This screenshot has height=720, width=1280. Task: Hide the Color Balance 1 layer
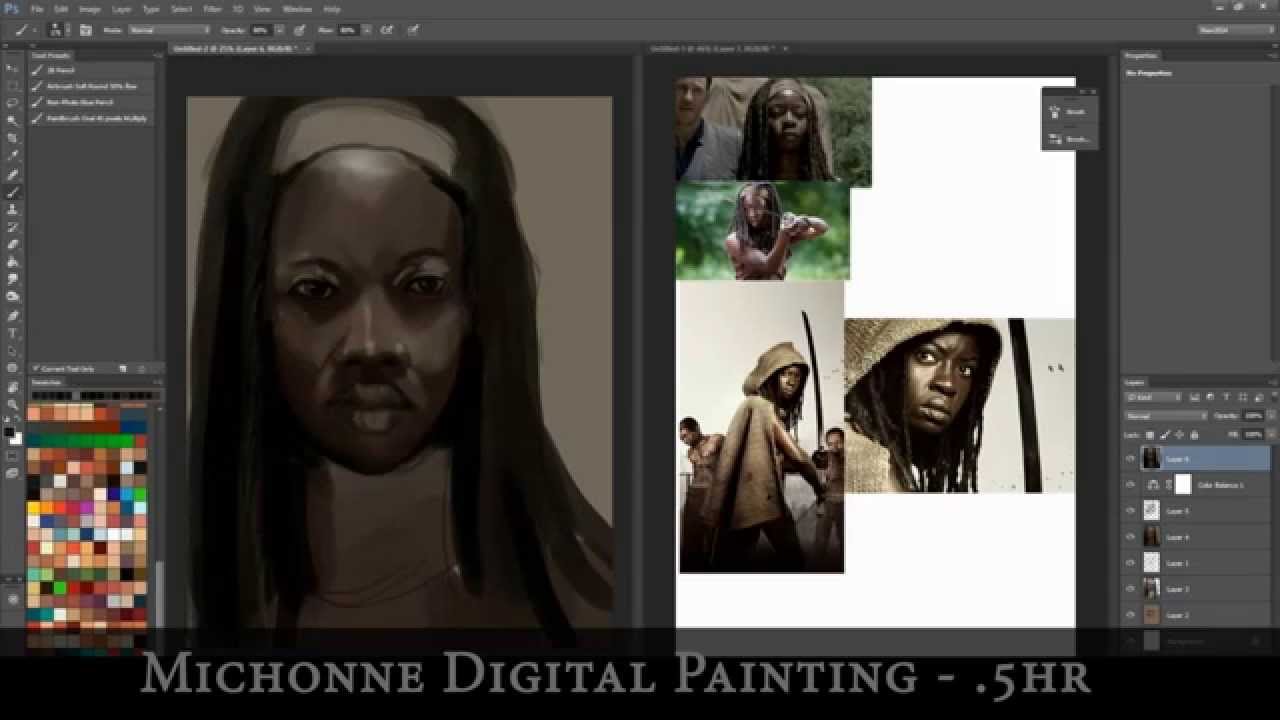(1131, 485)
